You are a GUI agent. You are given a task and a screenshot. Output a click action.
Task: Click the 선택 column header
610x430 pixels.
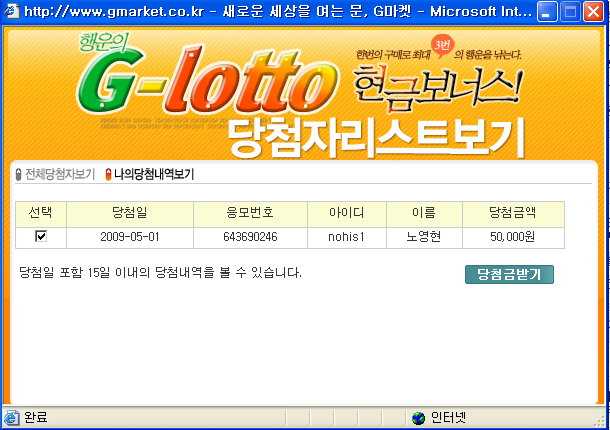tap(41, 214)
